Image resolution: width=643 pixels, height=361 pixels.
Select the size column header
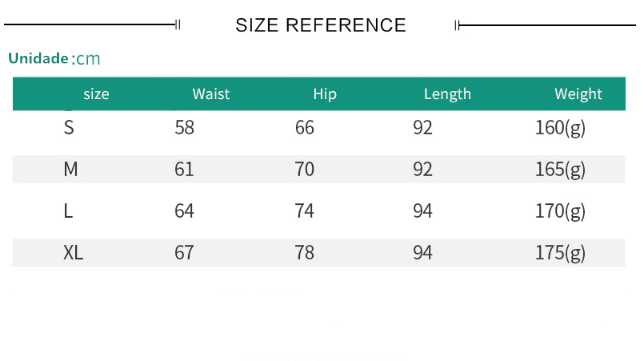click(x=96, y=94)
